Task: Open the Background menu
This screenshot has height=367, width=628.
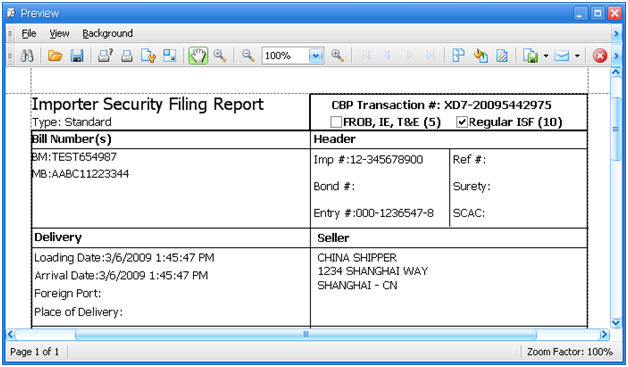Action: 107,34
